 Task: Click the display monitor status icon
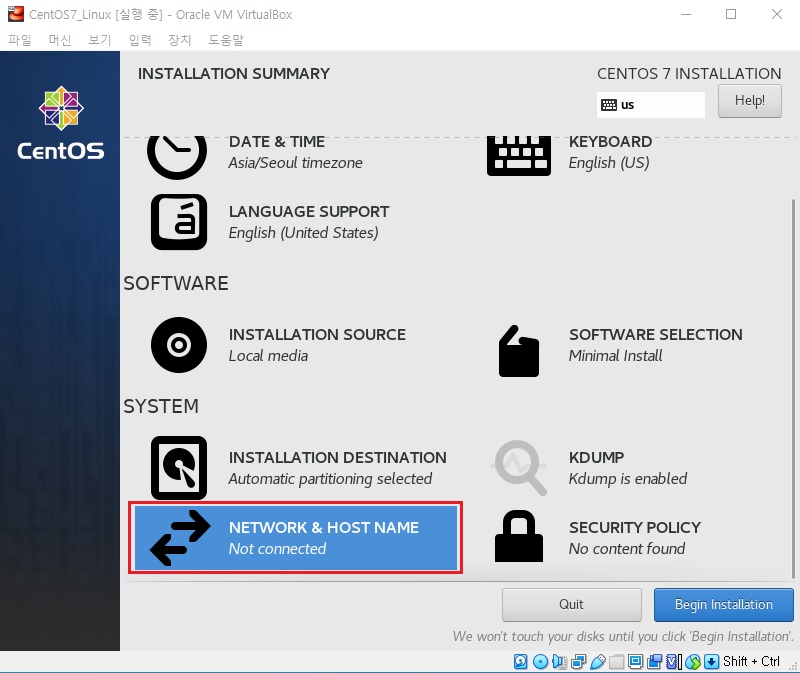coord(636,662)
